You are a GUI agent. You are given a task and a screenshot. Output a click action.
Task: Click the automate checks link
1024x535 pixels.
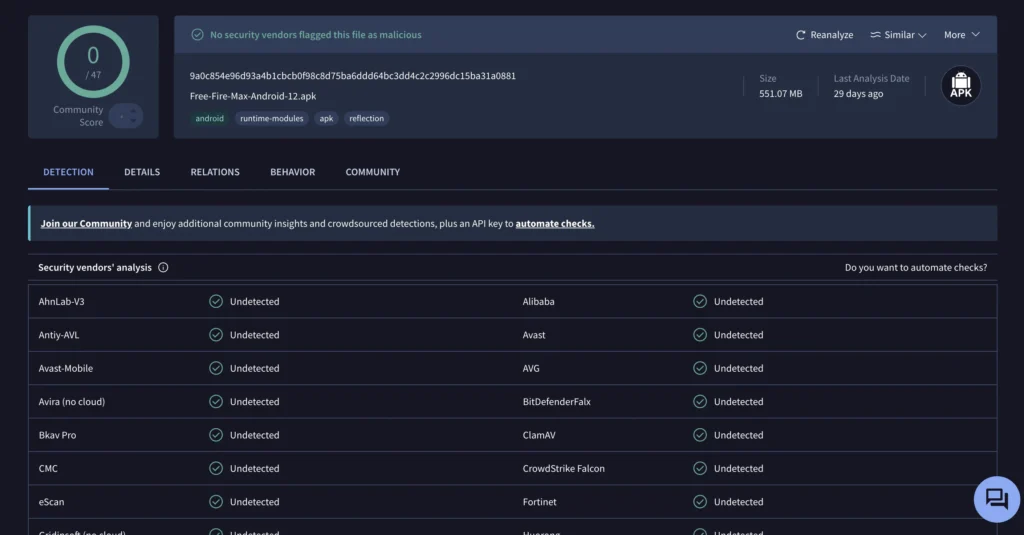click(x=555, y=223)
